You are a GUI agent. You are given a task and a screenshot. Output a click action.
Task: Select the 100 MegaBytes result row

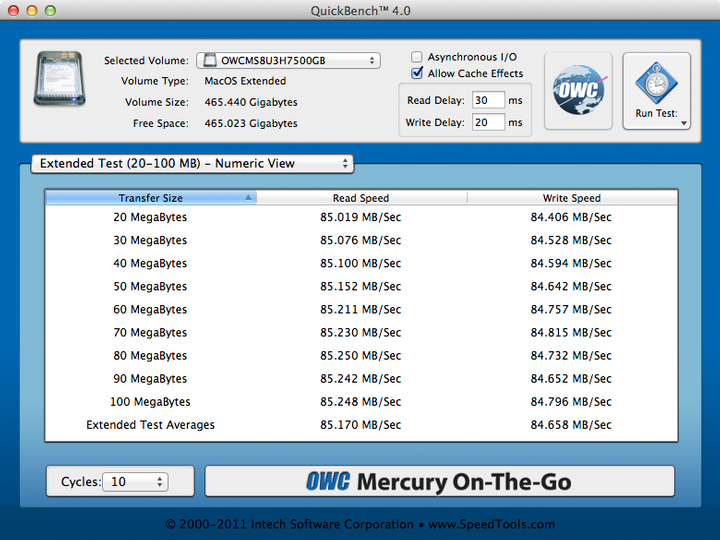click(360, 402)
